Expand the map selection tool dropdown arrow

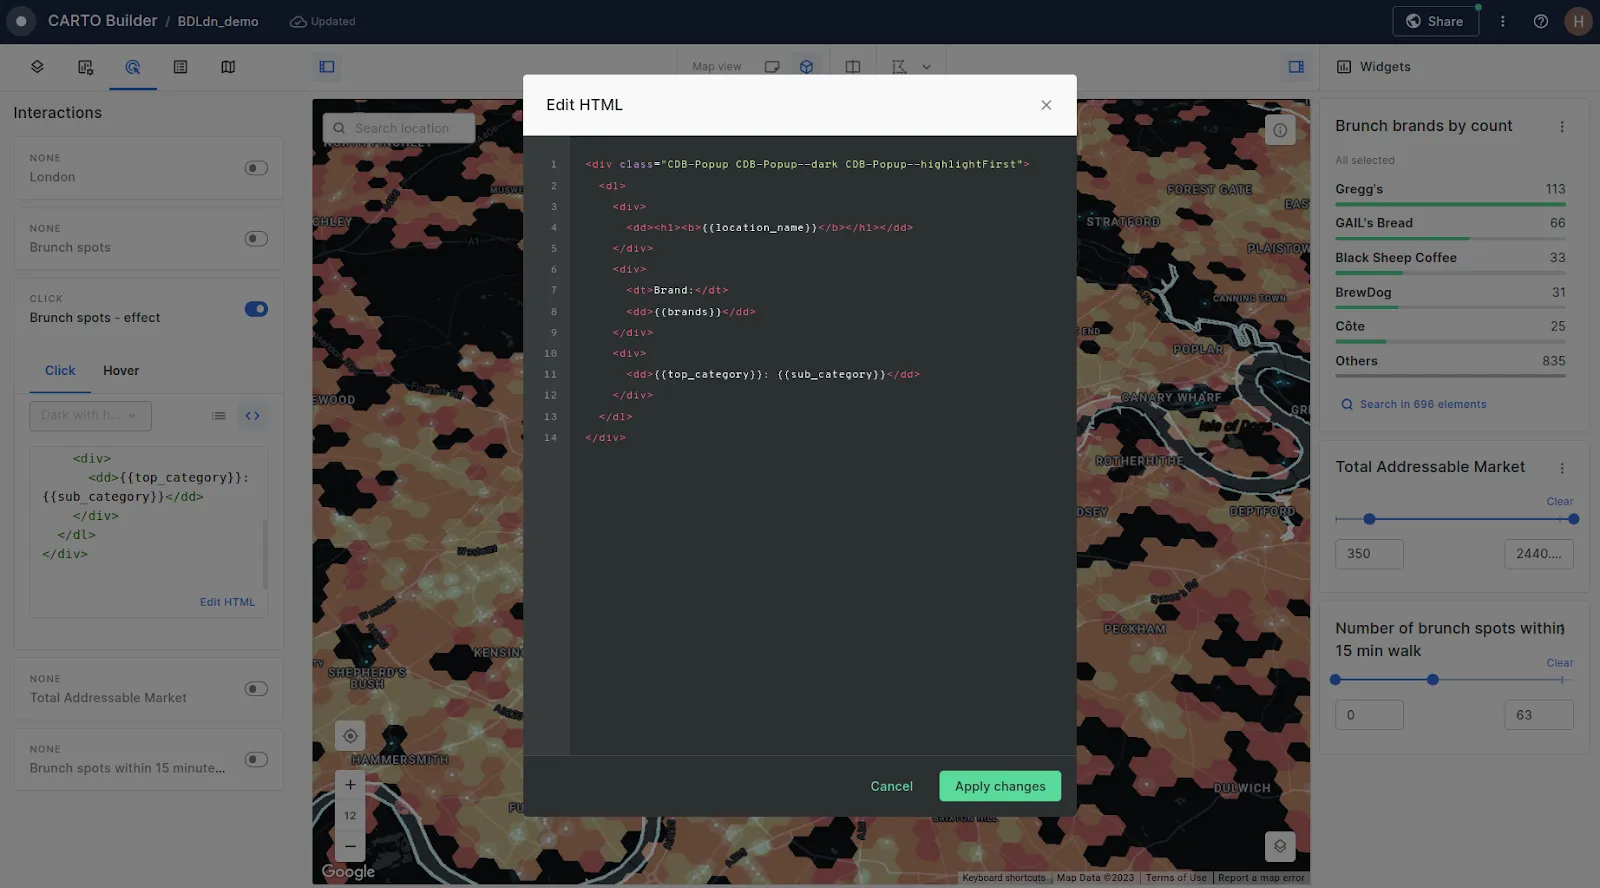[926, 67]
